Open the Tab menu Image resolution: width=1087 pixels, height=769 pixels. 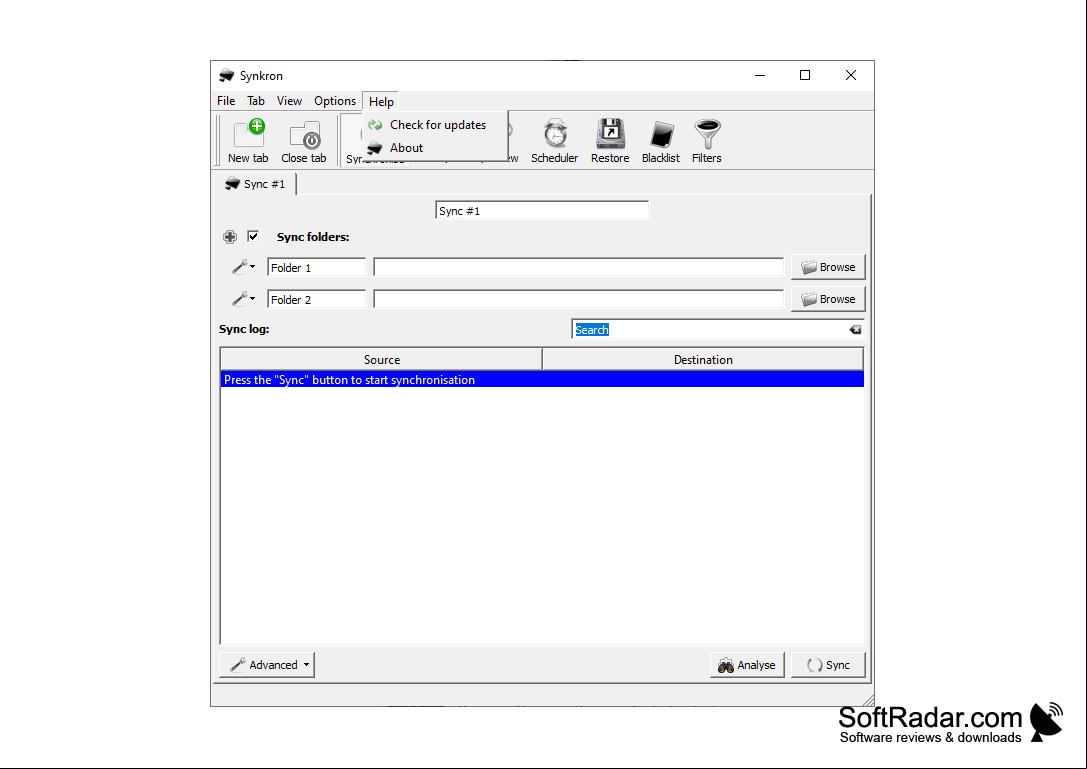pos(256,101)
